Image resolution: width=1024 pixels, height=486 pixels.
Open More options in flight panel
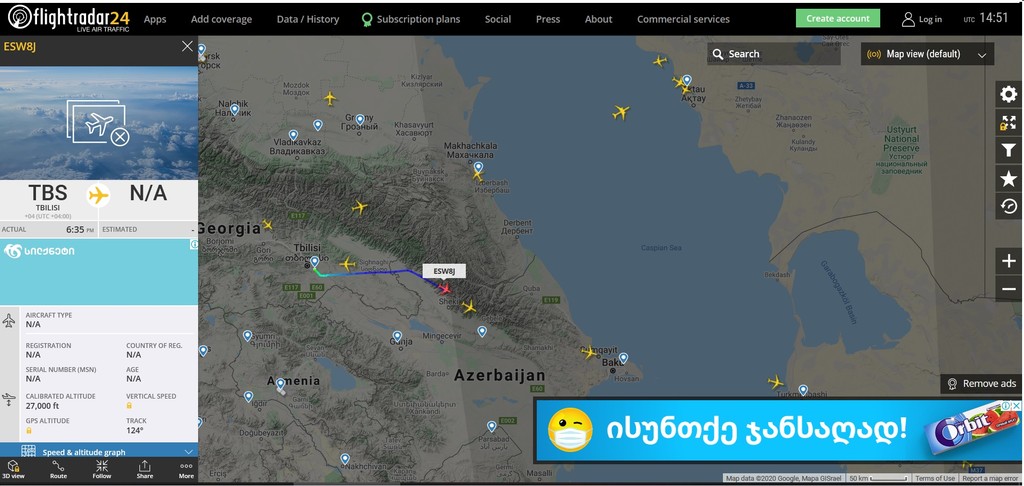coord(186,469)
